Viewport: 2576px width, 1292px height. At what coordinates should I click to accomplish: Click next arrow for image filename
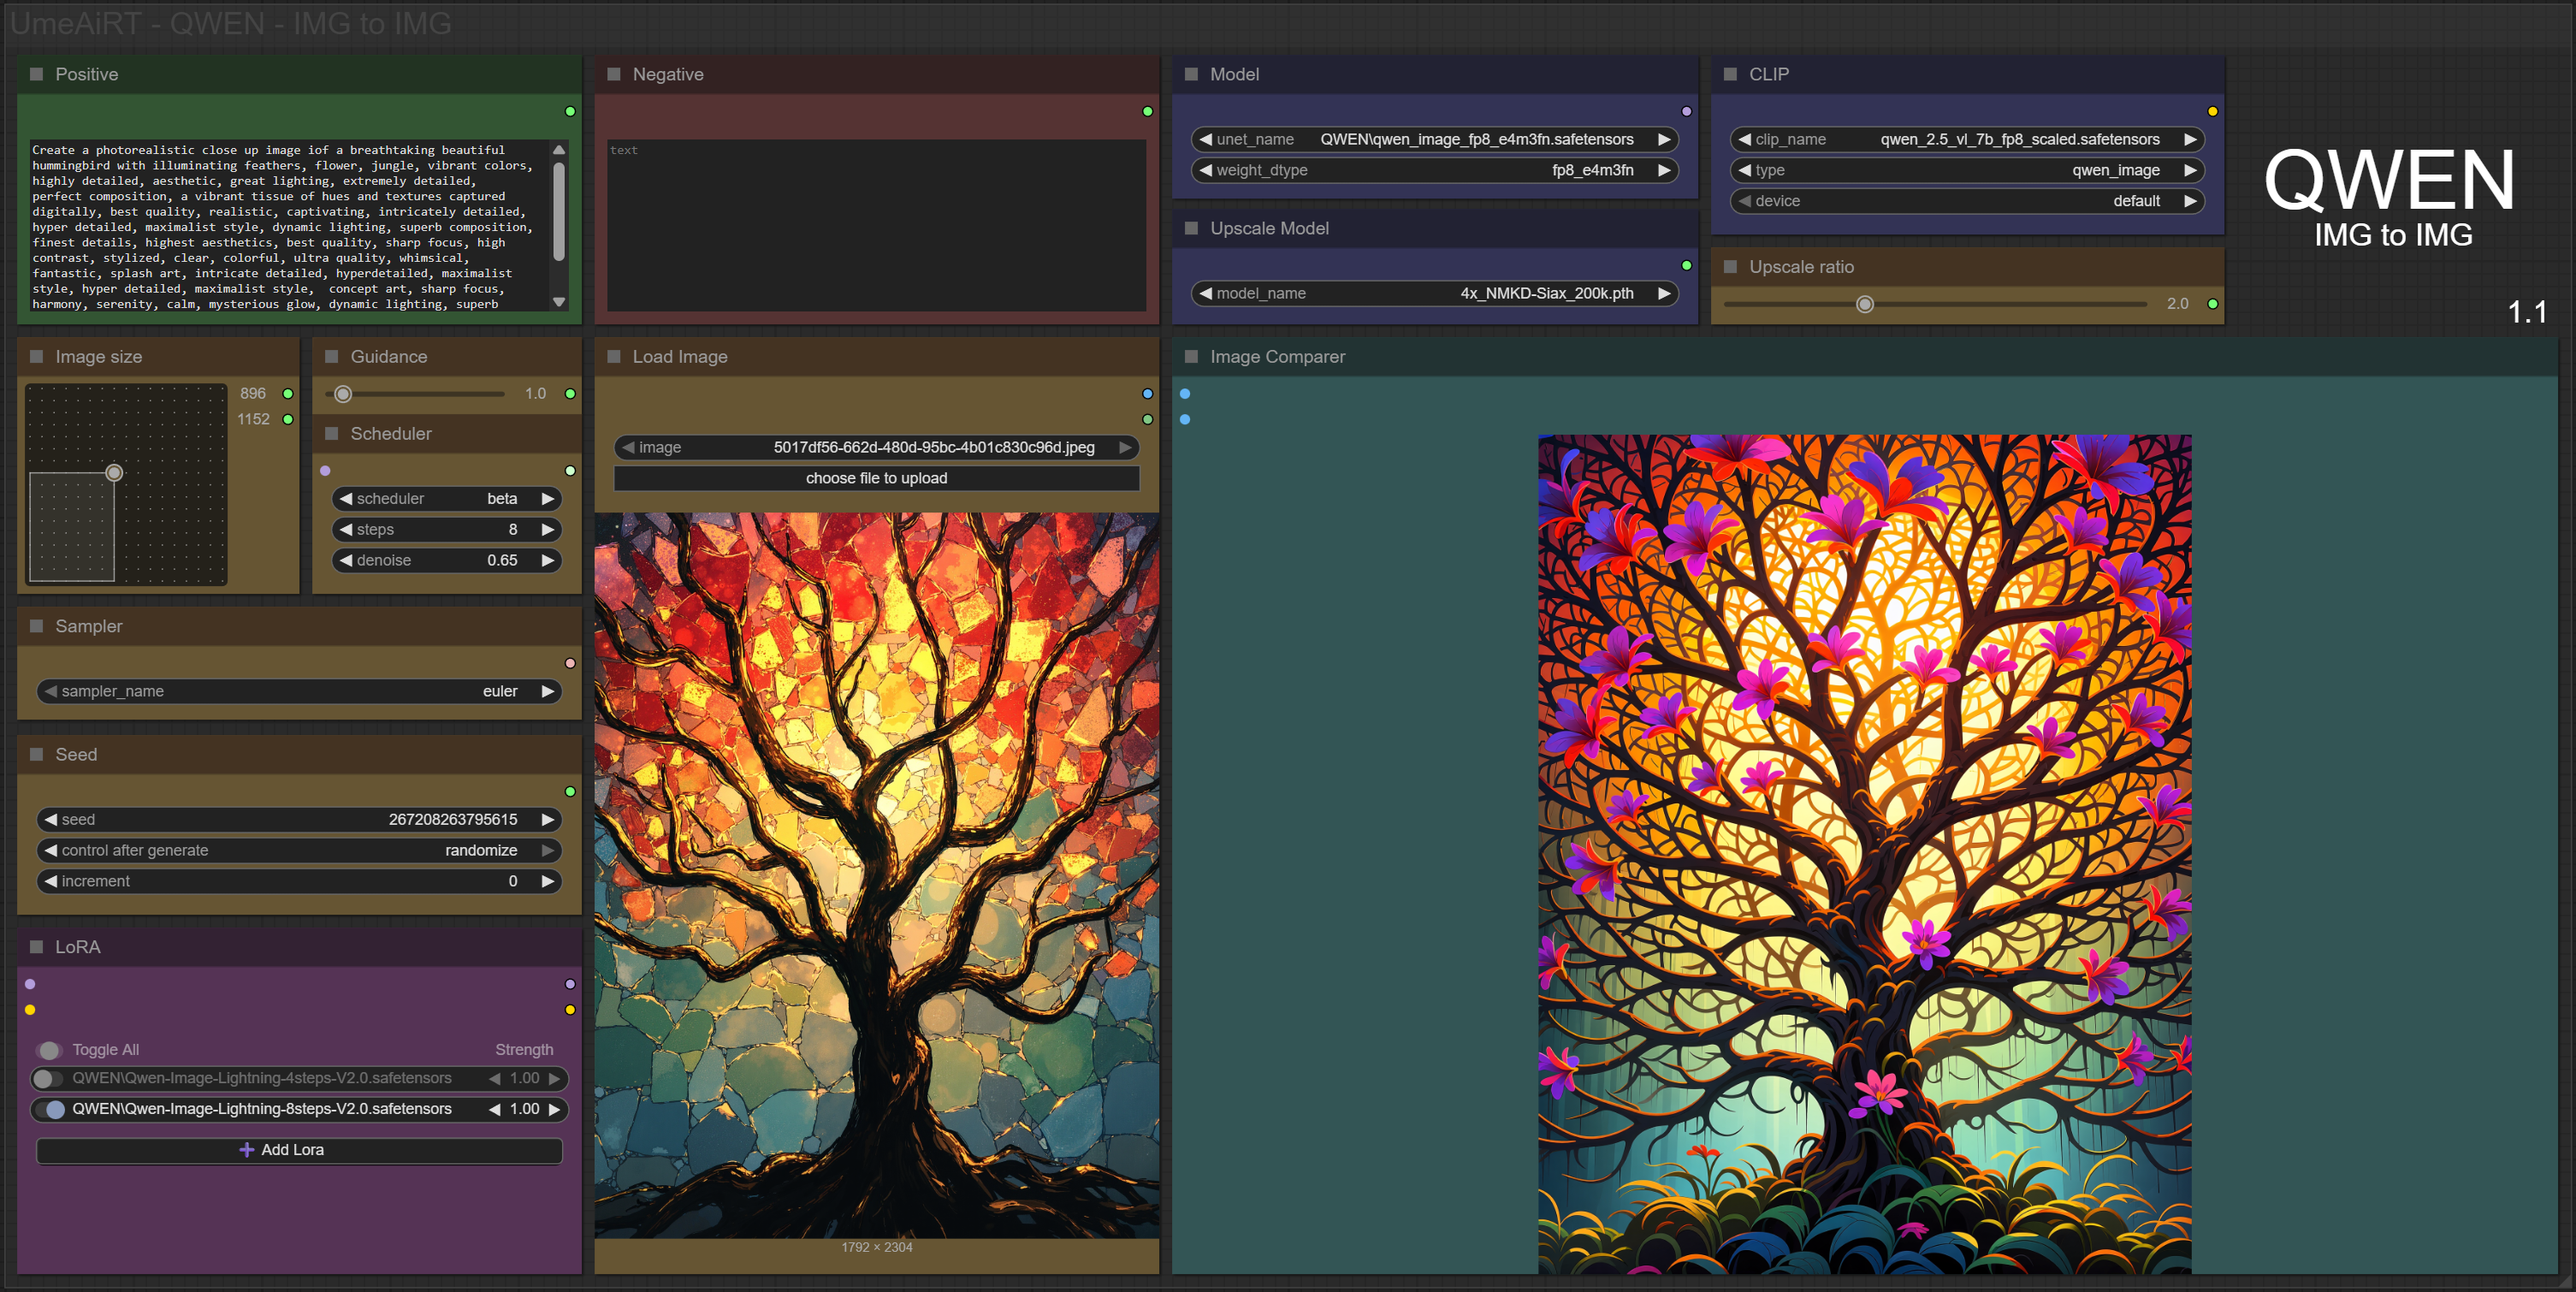(x=1125, y=447)
